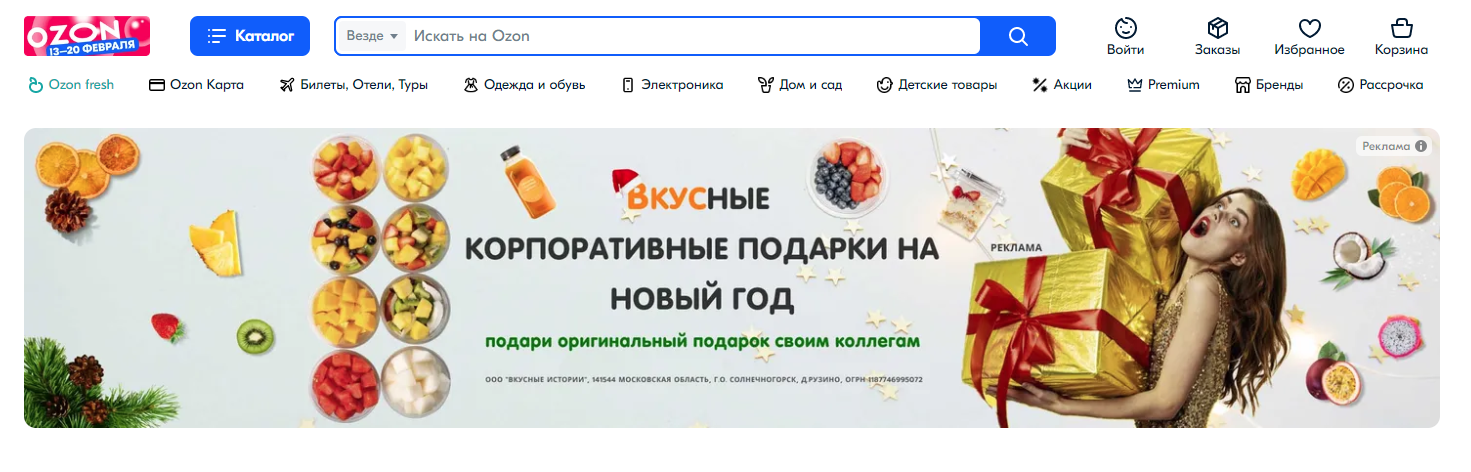Open the Каталог menu button

point(250,36)
